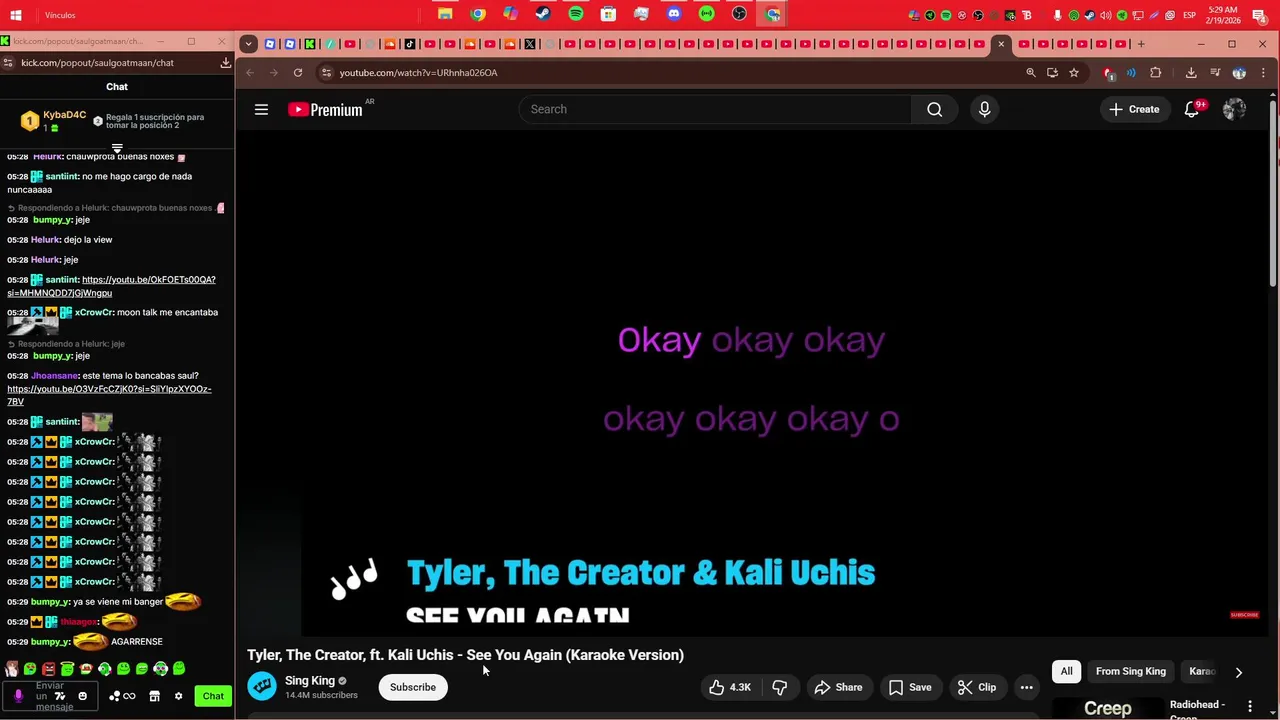1280x720 pixels.
Task: Open the Creep video thumbnail
Action: coord(1108,708)
